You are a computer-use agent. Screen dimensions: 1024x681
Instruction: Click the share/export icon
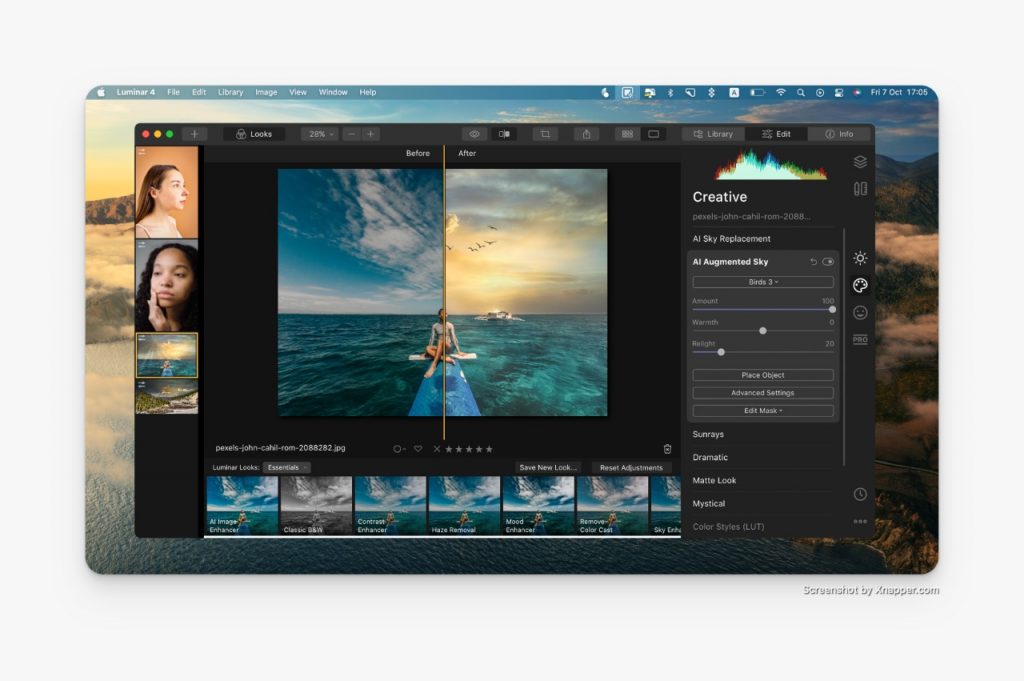[586, 134]
